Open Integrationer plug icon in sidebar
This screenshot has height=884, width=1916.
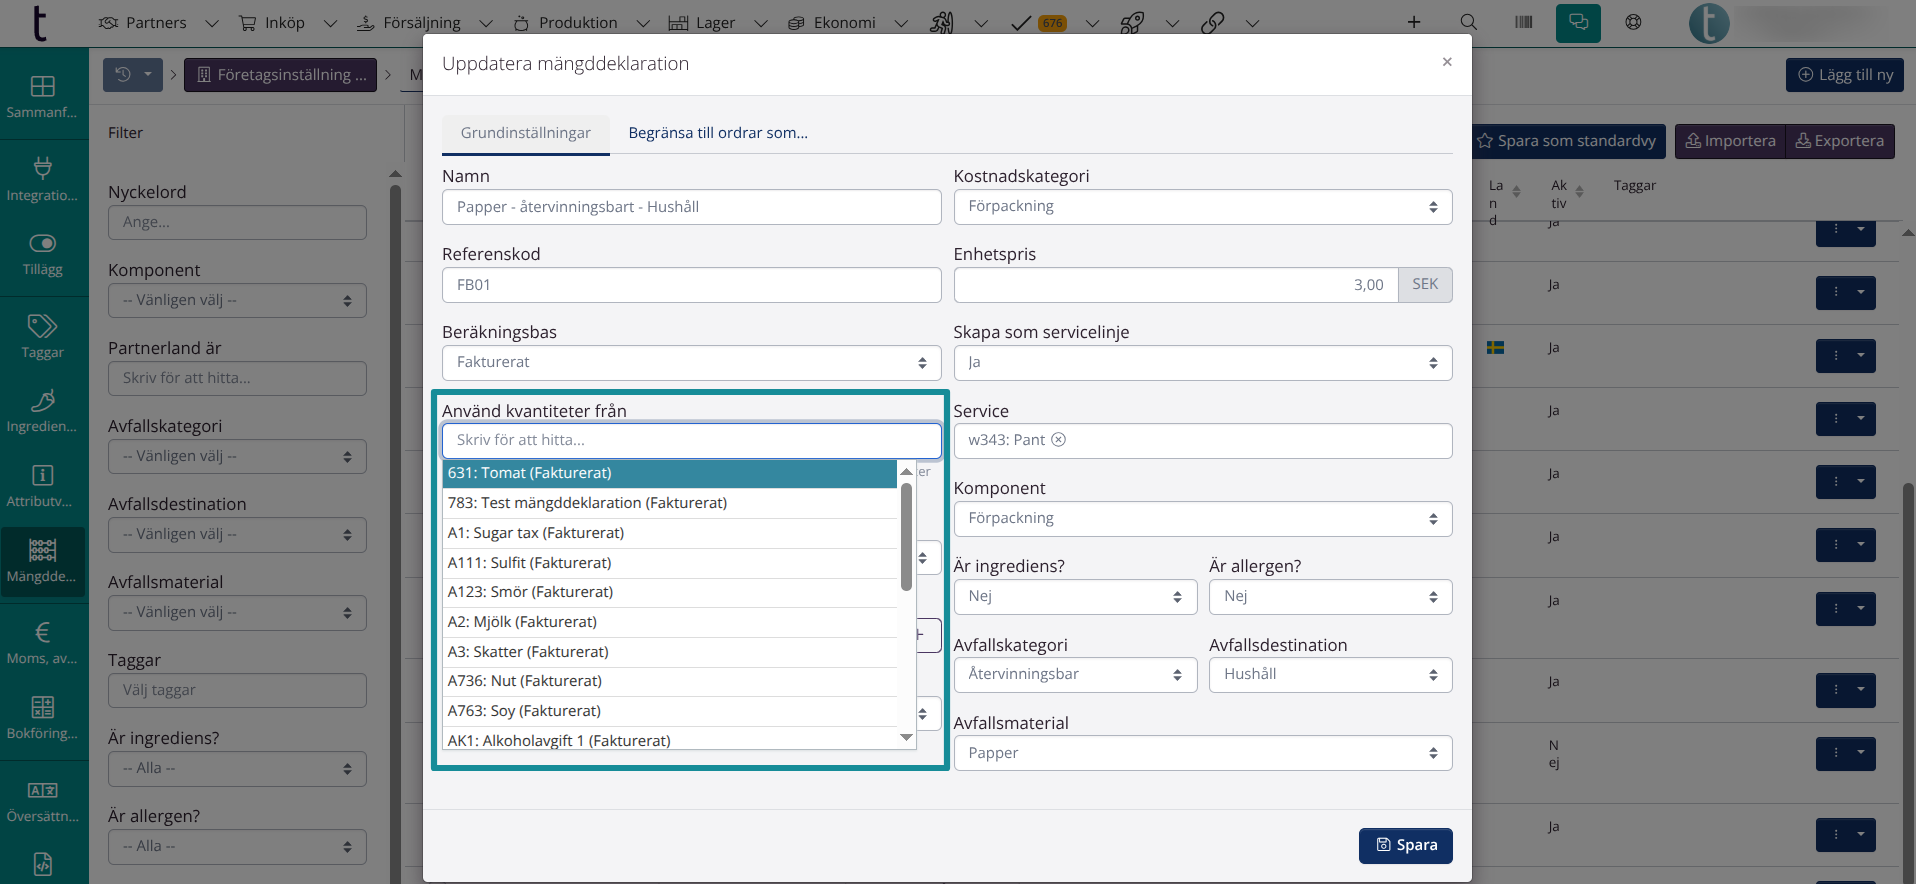pyautogui.click(x=42, y=179)
